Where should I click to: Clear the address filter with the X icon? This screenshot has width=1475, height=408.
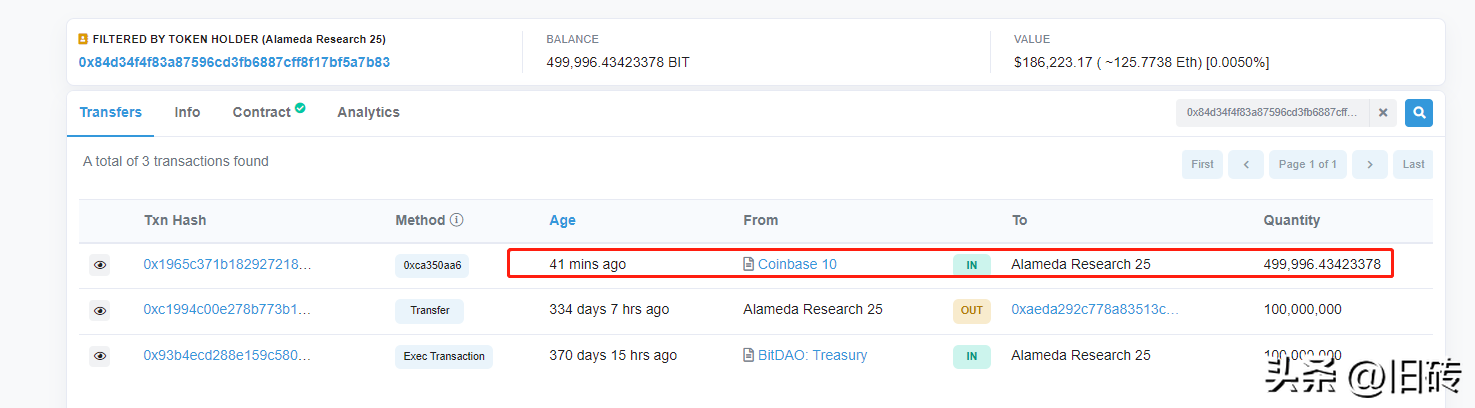coord(1383,113)
